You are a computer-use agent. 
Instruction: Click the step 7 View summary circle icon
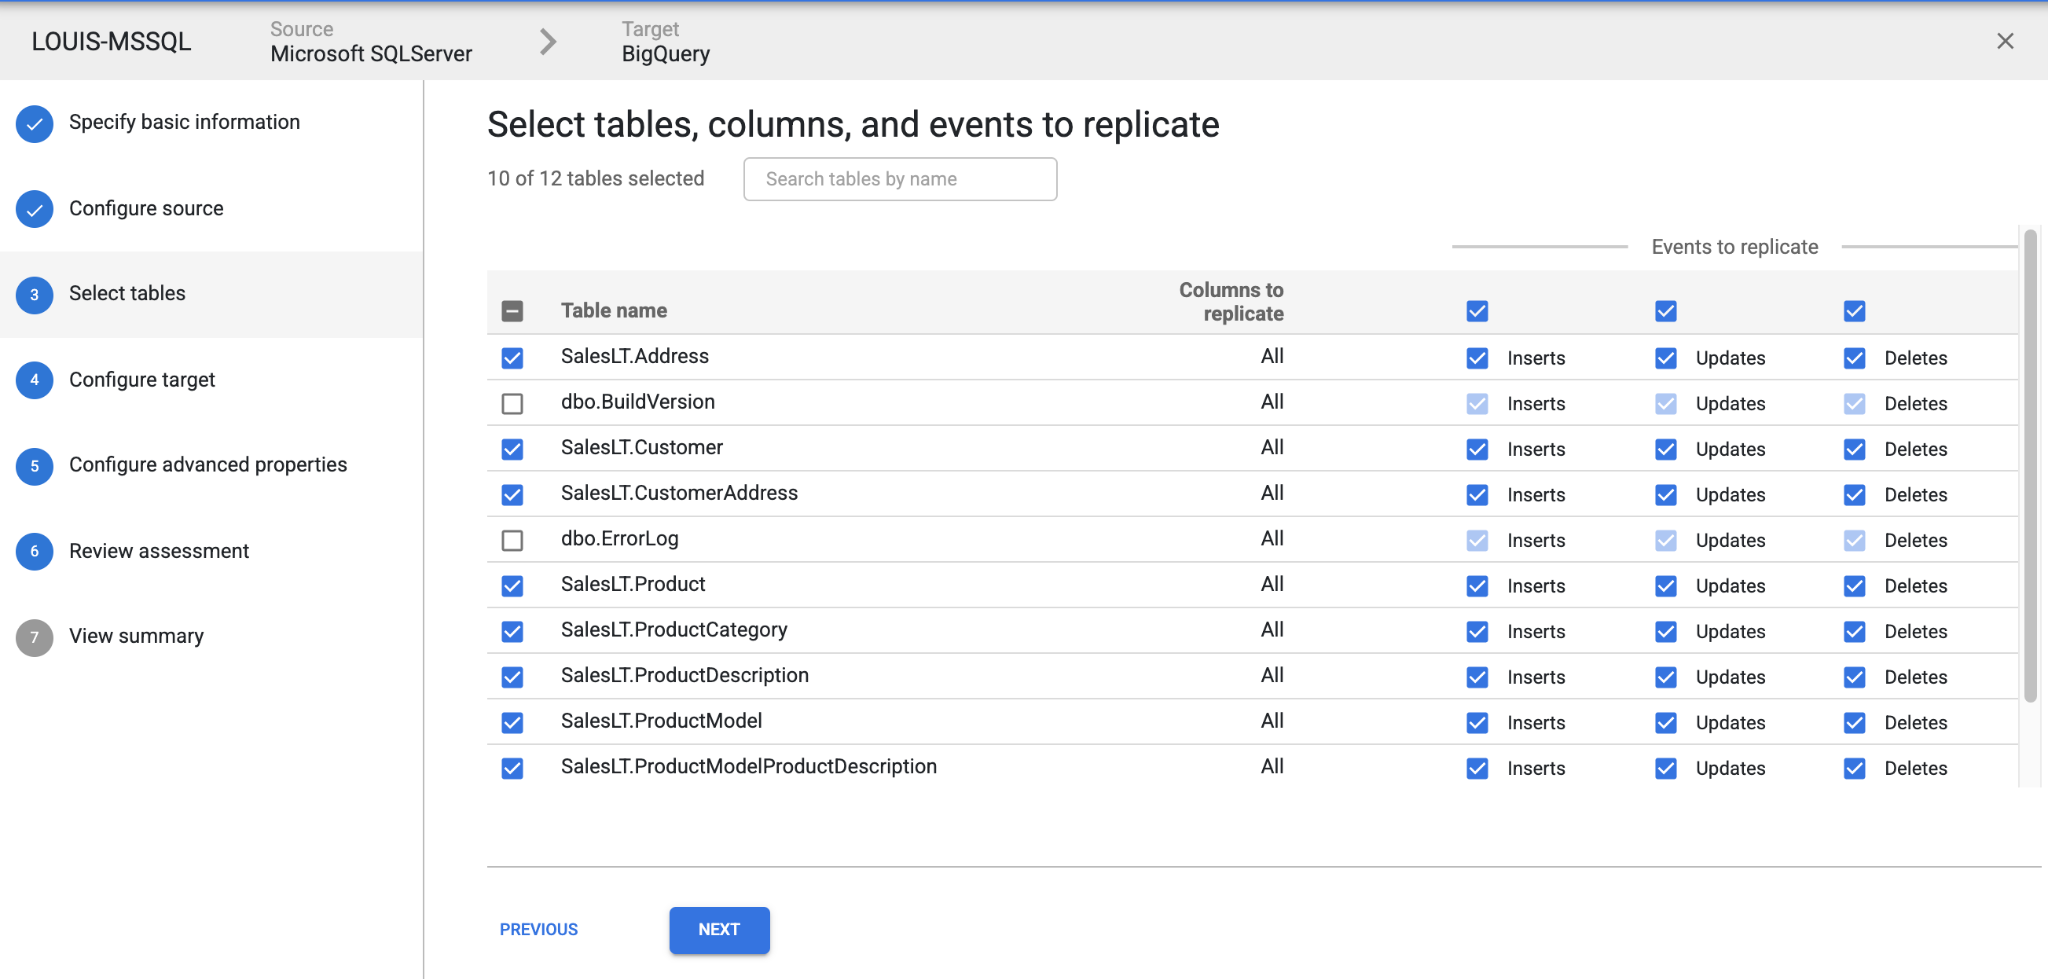click(35, 637)
